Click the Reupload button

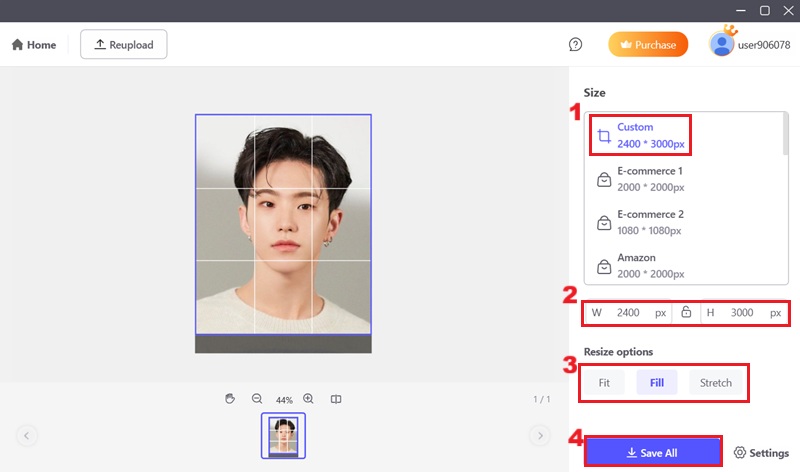click(123, 44)
